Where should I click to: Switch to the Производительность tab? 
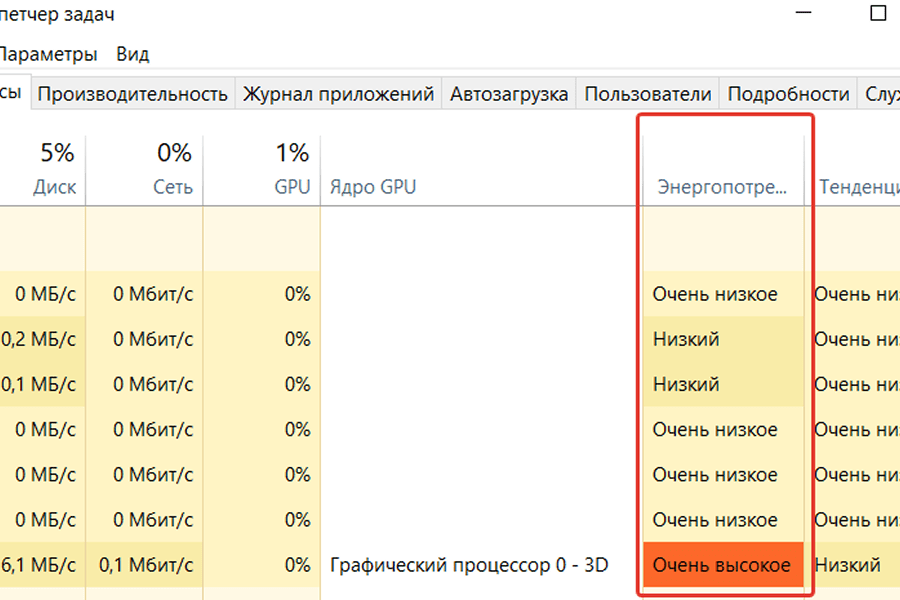pos(133,94)
